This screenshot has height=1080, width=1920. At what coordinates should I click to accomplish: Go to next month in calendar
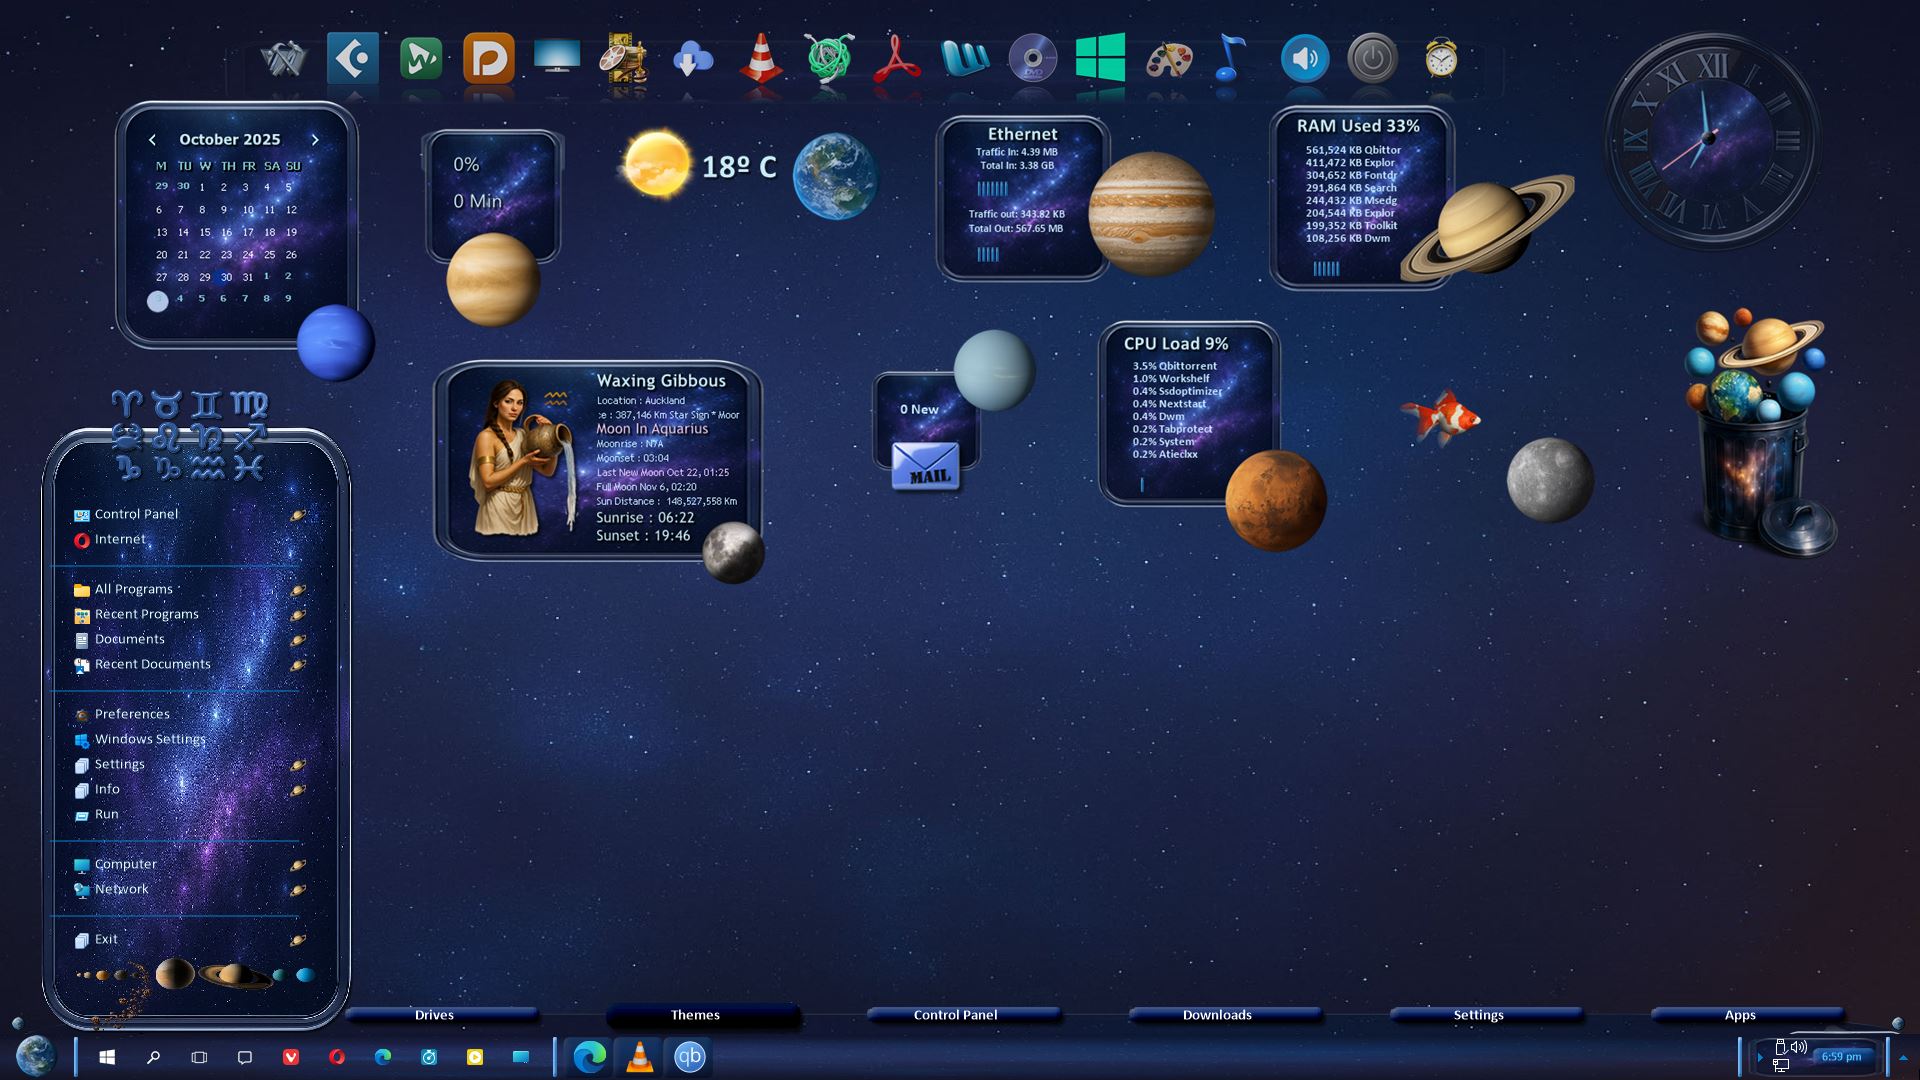[315, 140]
